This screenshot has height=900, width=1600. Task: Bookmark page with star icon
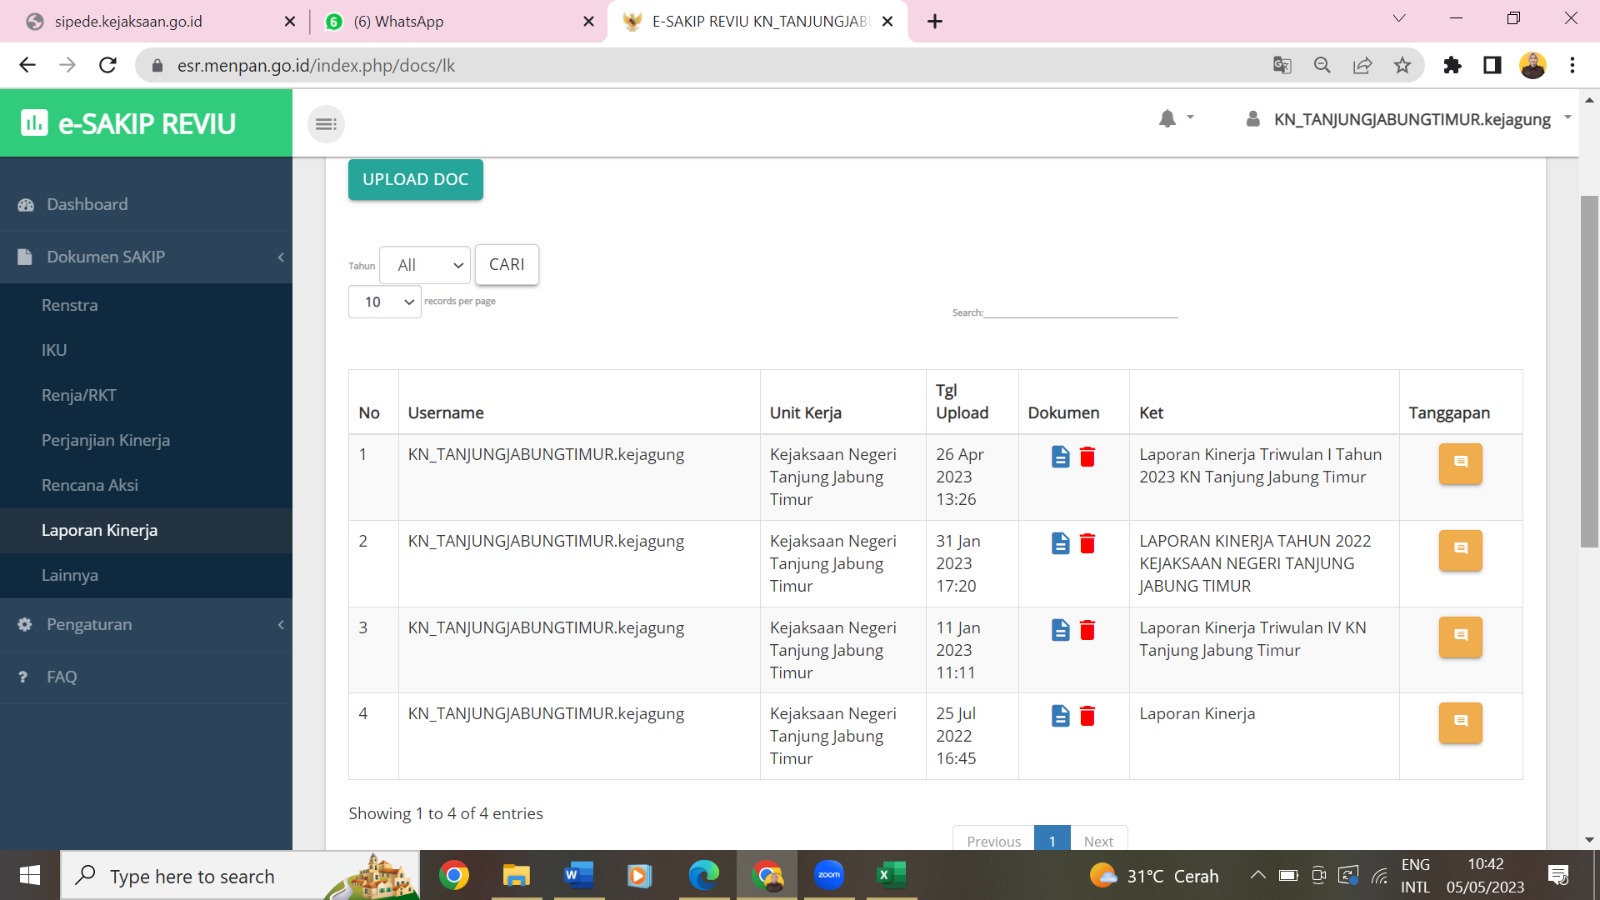1402,65
